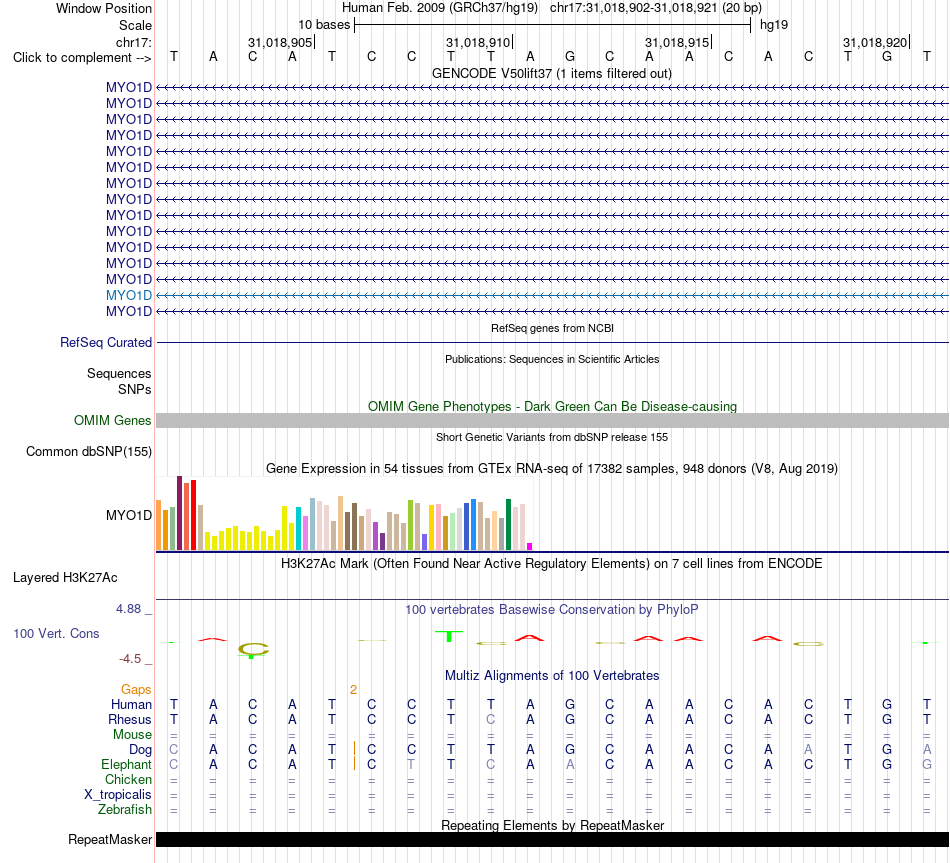Click the Human alignment row label
Screen dimensions: 950x863
[x=131, y=705]
